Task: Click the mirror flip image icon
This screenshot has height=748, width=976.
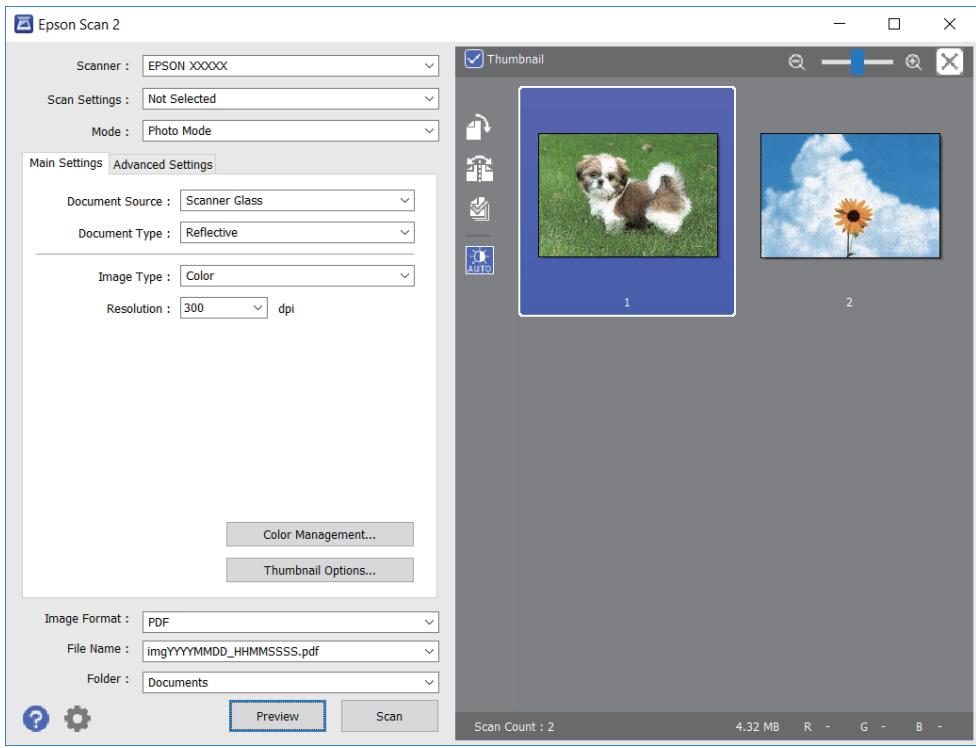Action: click(479, 169)
